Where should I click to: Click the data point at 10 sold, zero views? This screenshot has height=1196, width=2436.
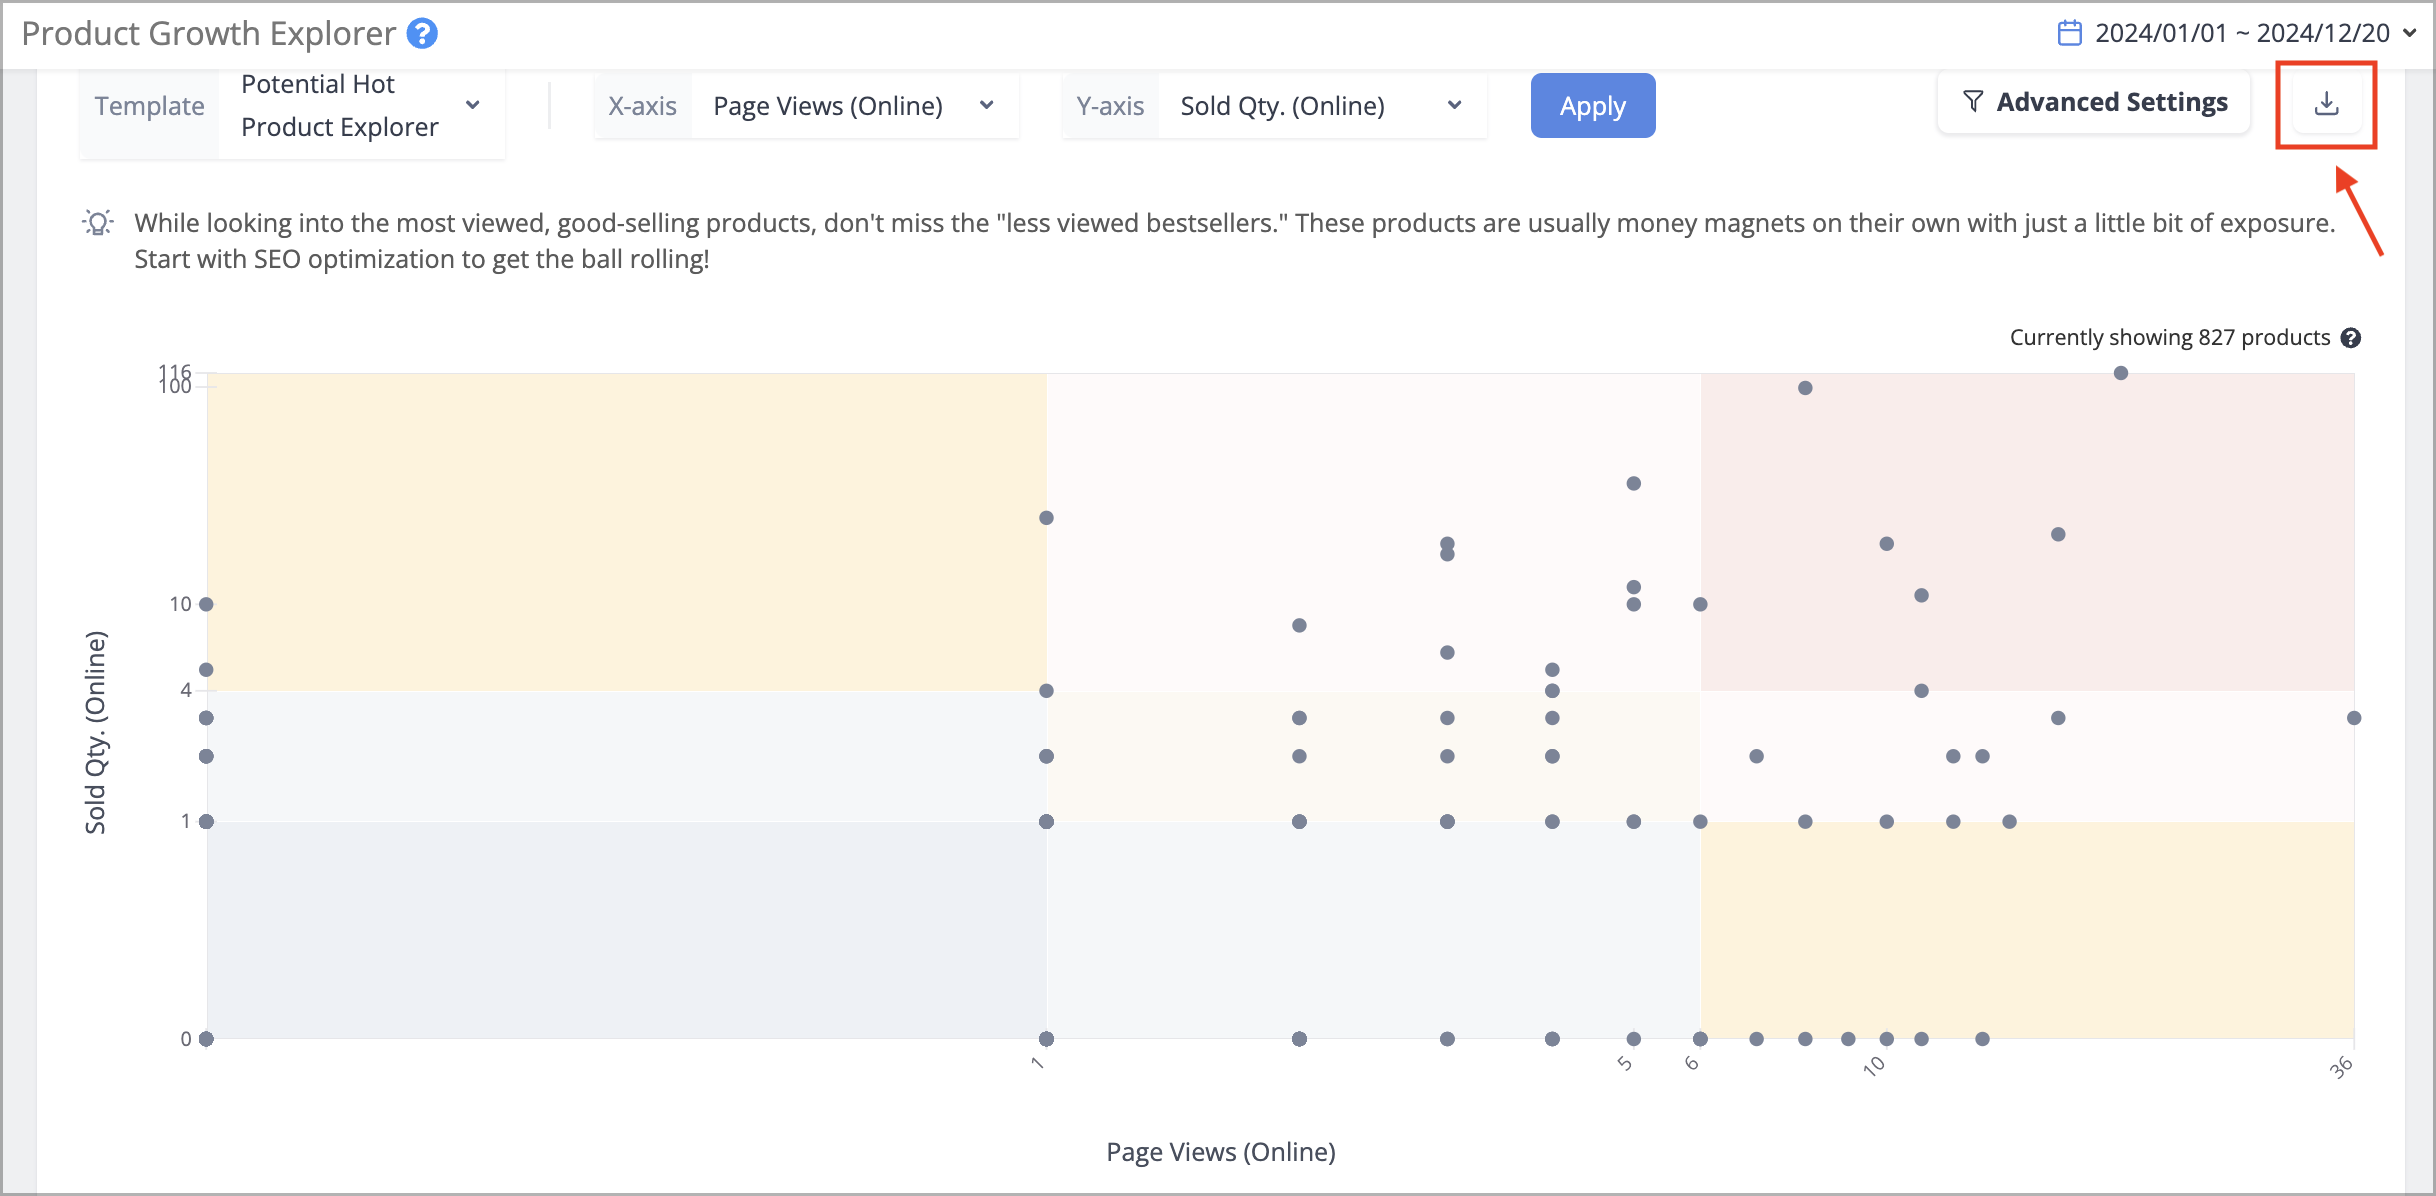(x=206, y=604)
